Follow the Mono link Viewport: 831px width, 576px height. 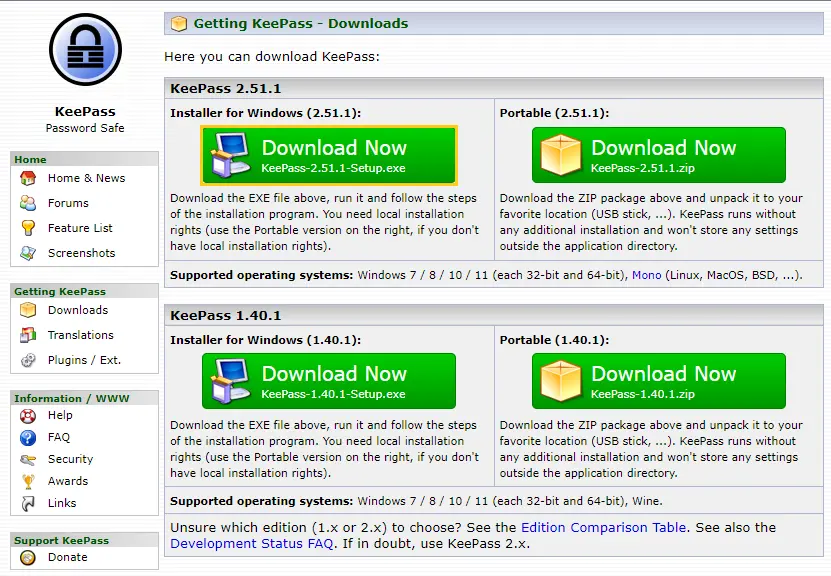point(647,275)
